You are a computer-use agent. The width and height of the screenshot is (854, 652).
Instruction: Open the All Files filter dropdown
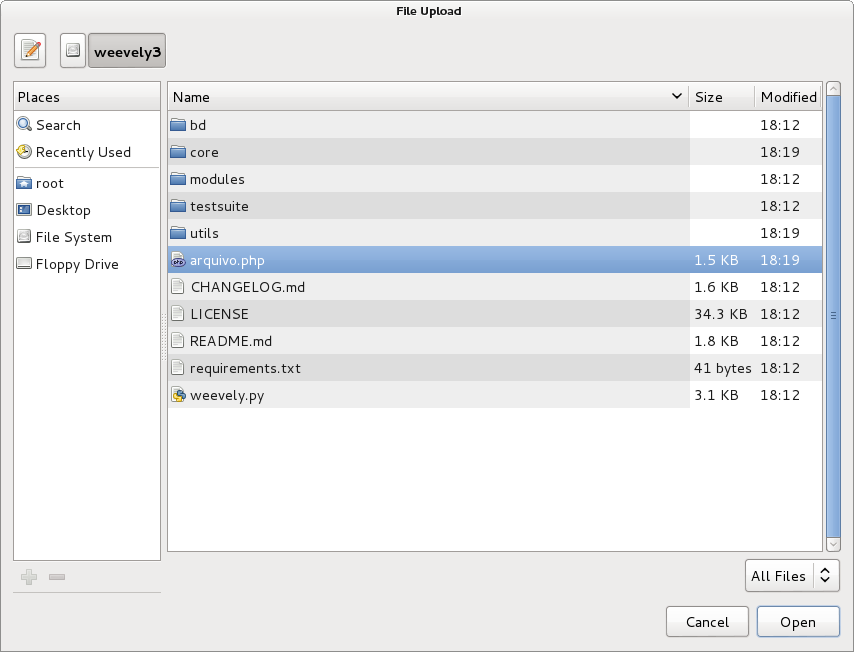tap(791, 575)
